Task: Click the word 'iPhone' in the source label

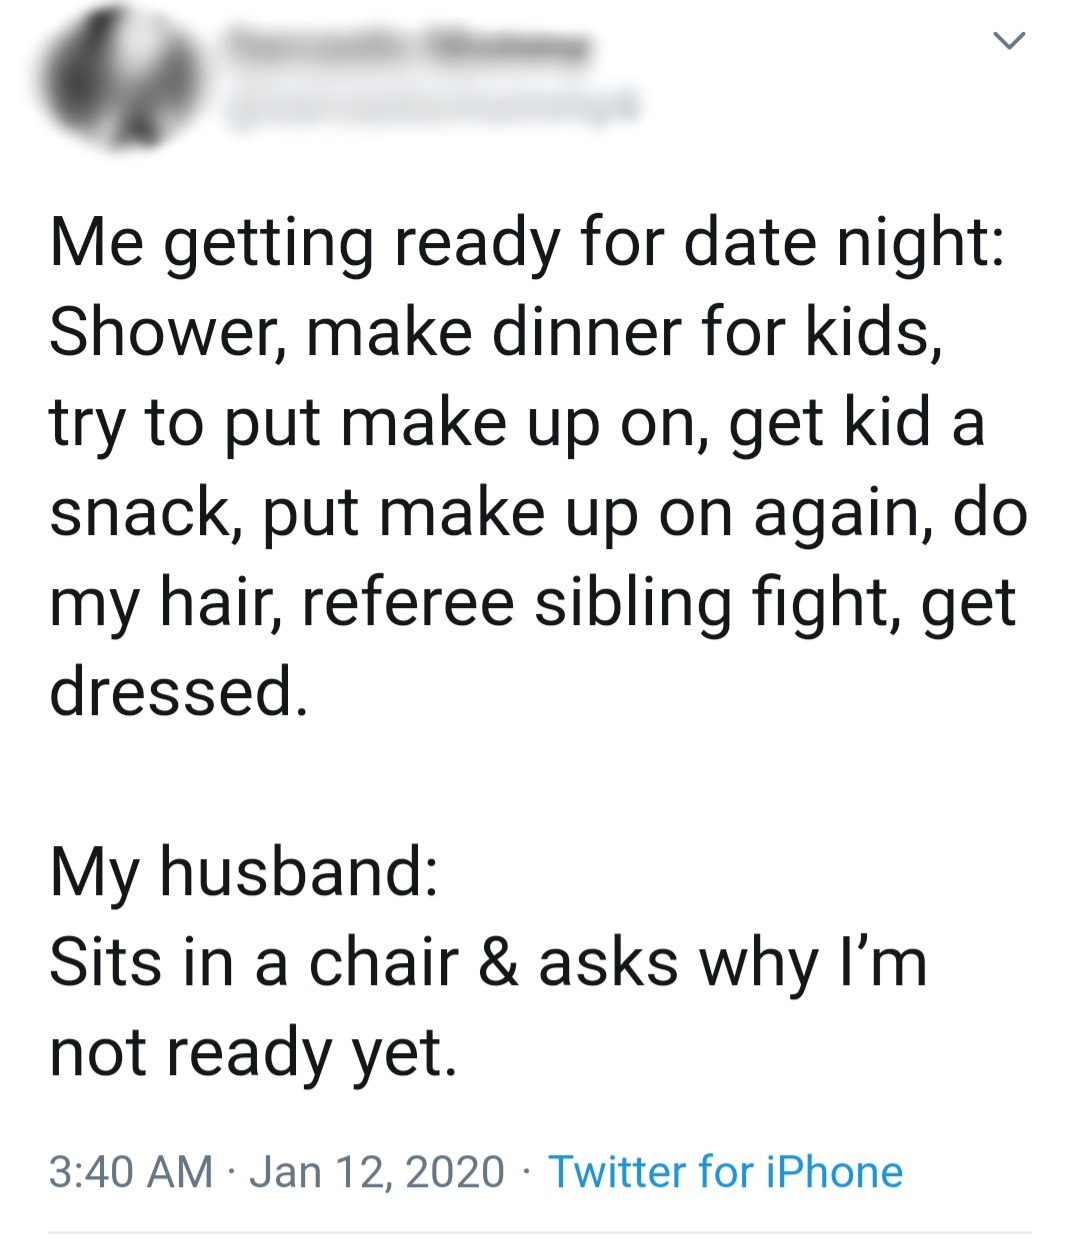Action: tap(834, 1172)
